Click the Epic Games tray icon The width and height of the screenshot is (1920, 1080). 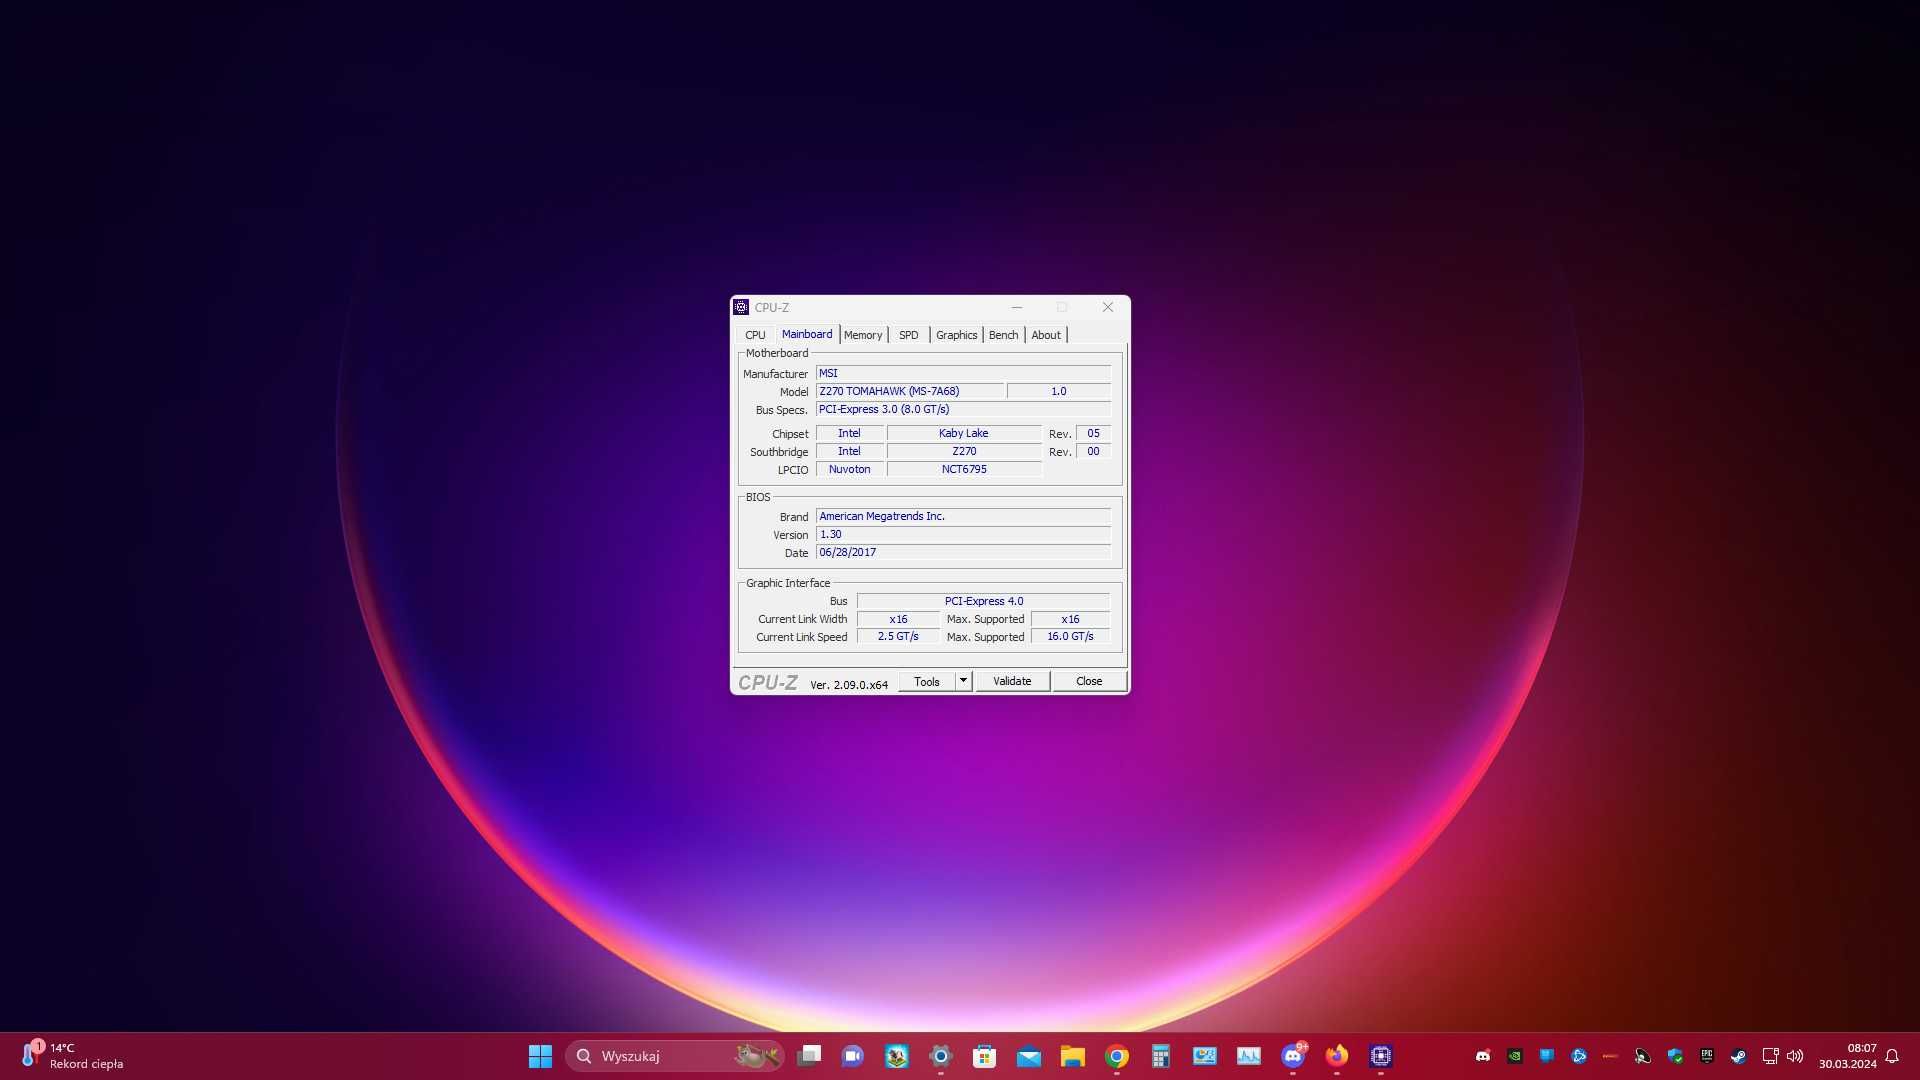click(1707, 1056)
